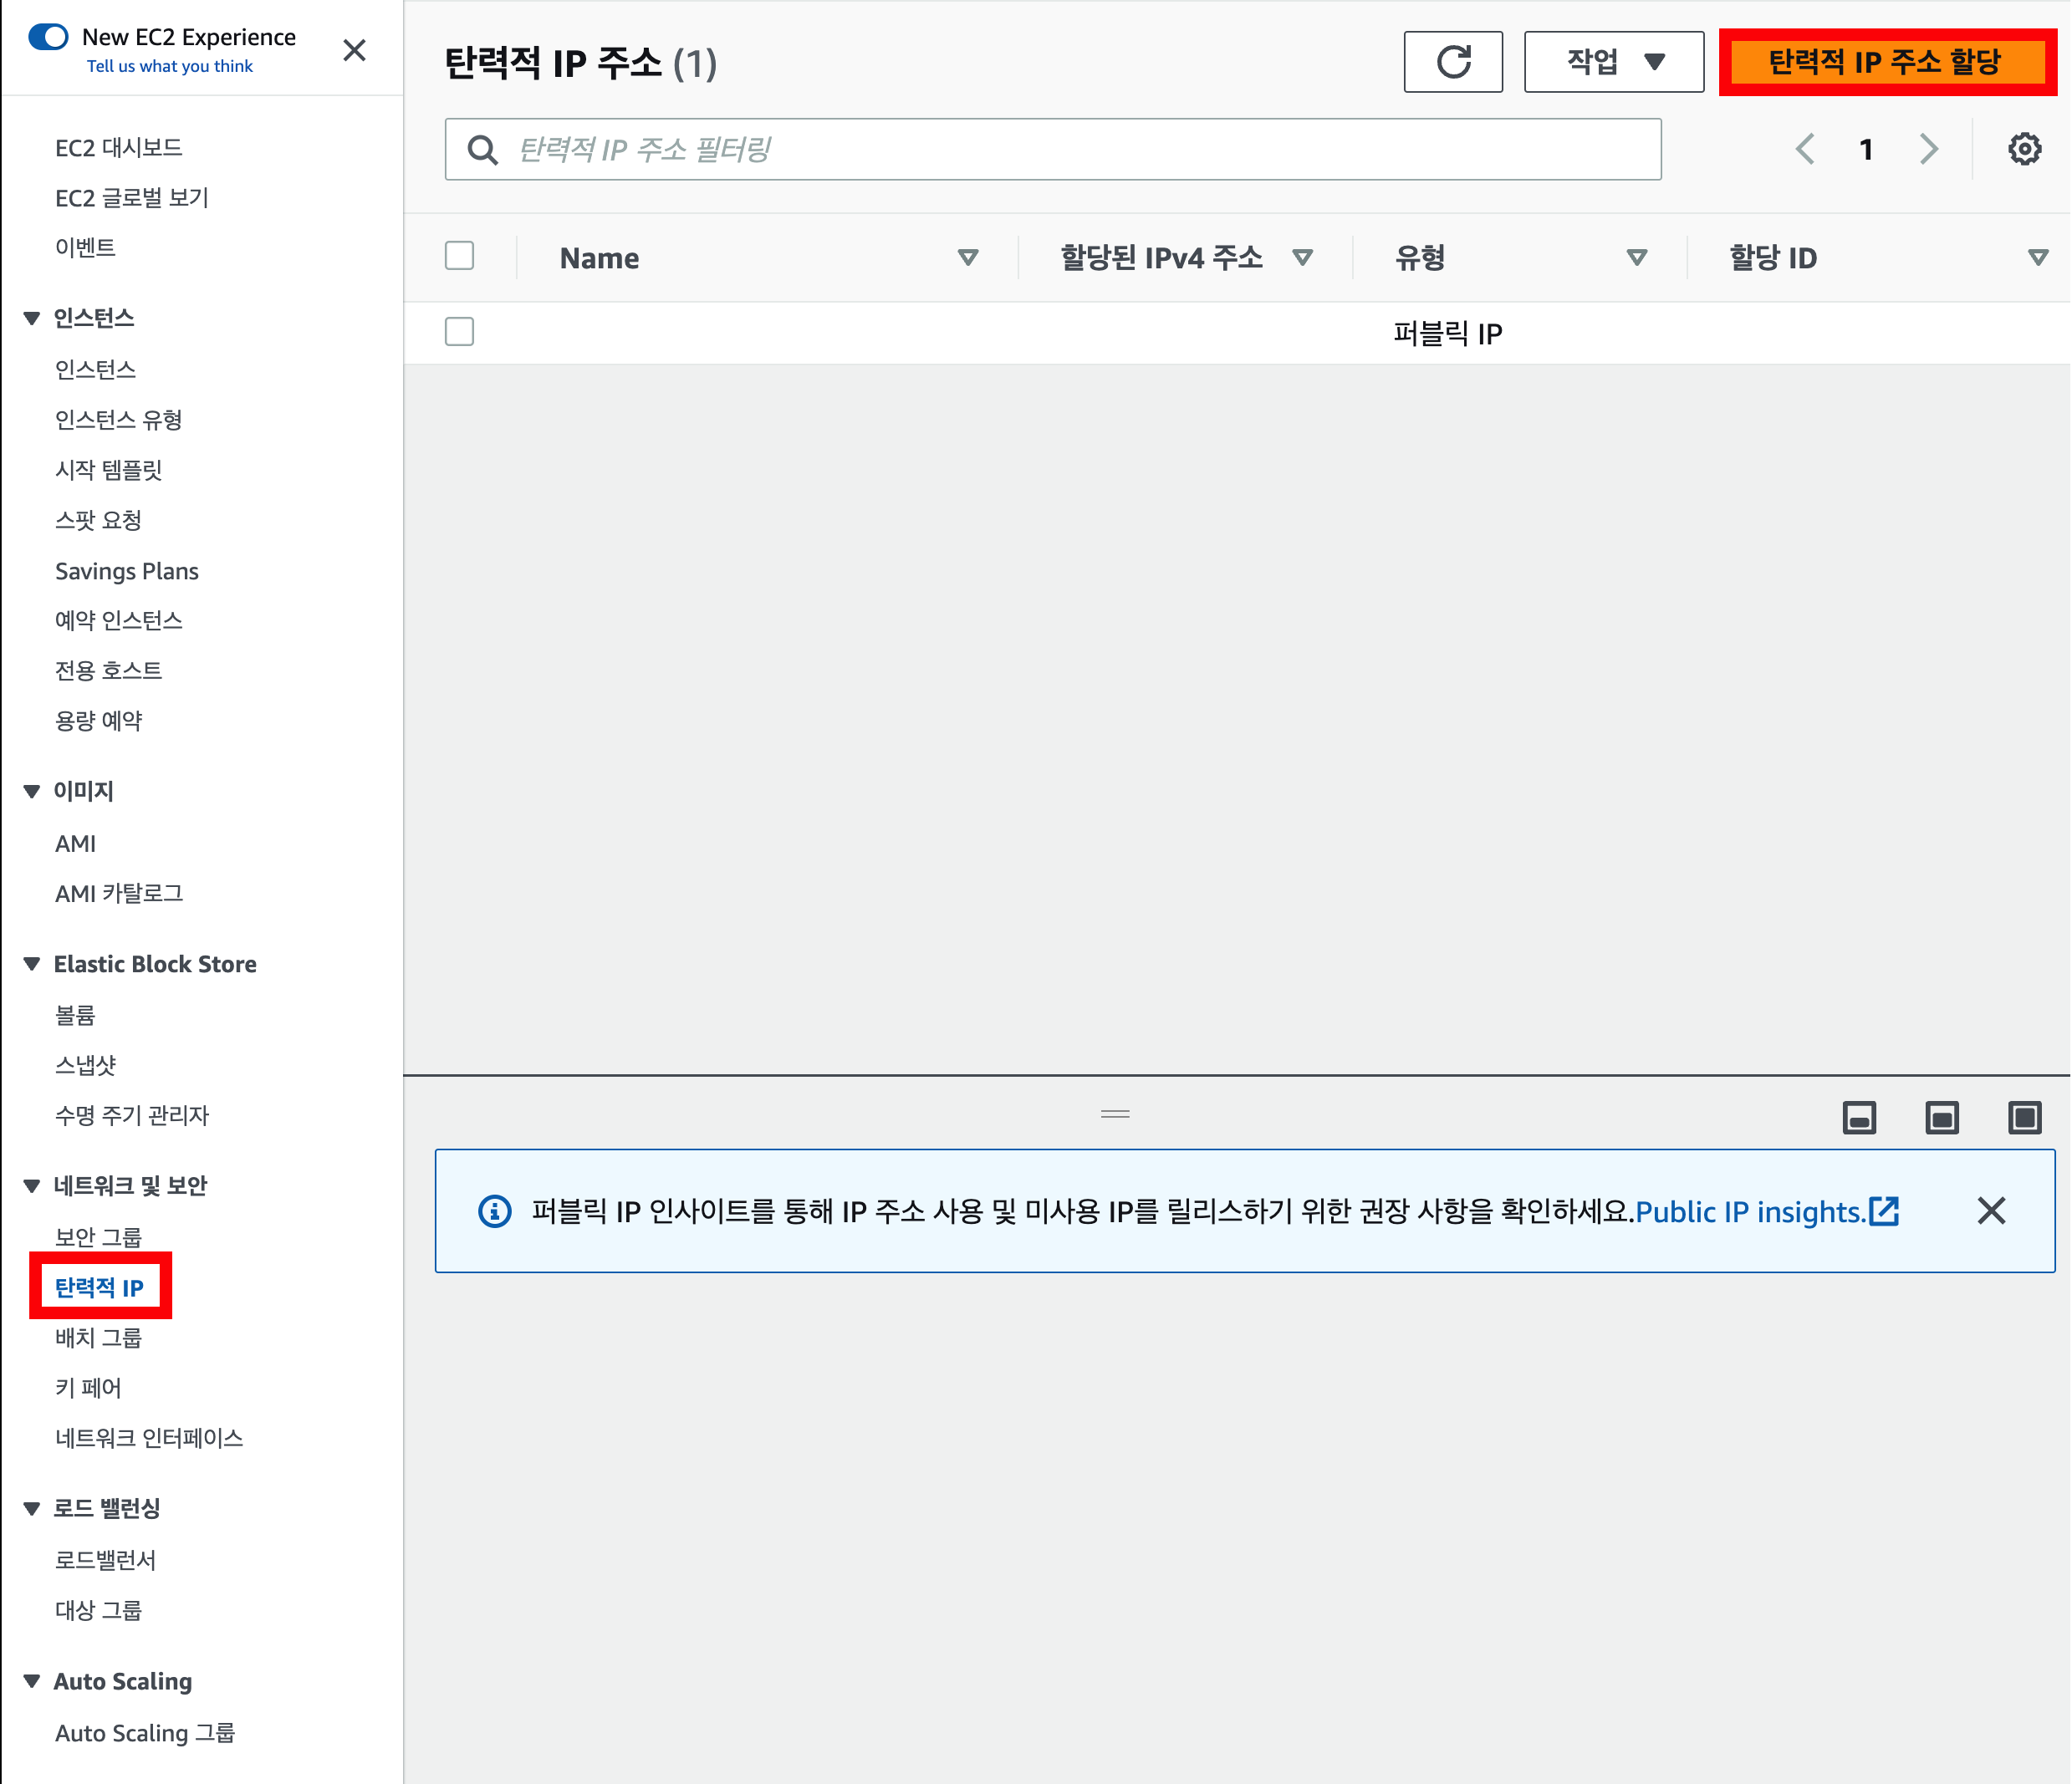2072x1784 pixels.
Task: Open table preferences gear icon
Action: tap(2024, 149)
